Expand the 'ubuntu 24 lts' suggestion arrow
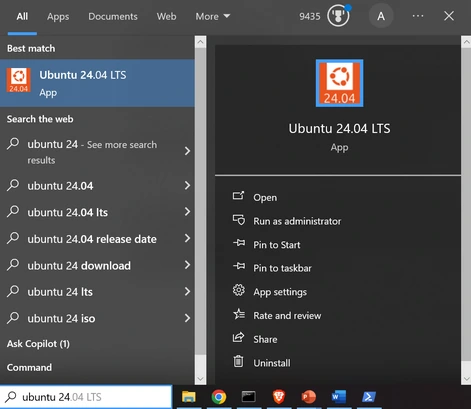Screen dimensions: 471x409 (x=187, y=292)
